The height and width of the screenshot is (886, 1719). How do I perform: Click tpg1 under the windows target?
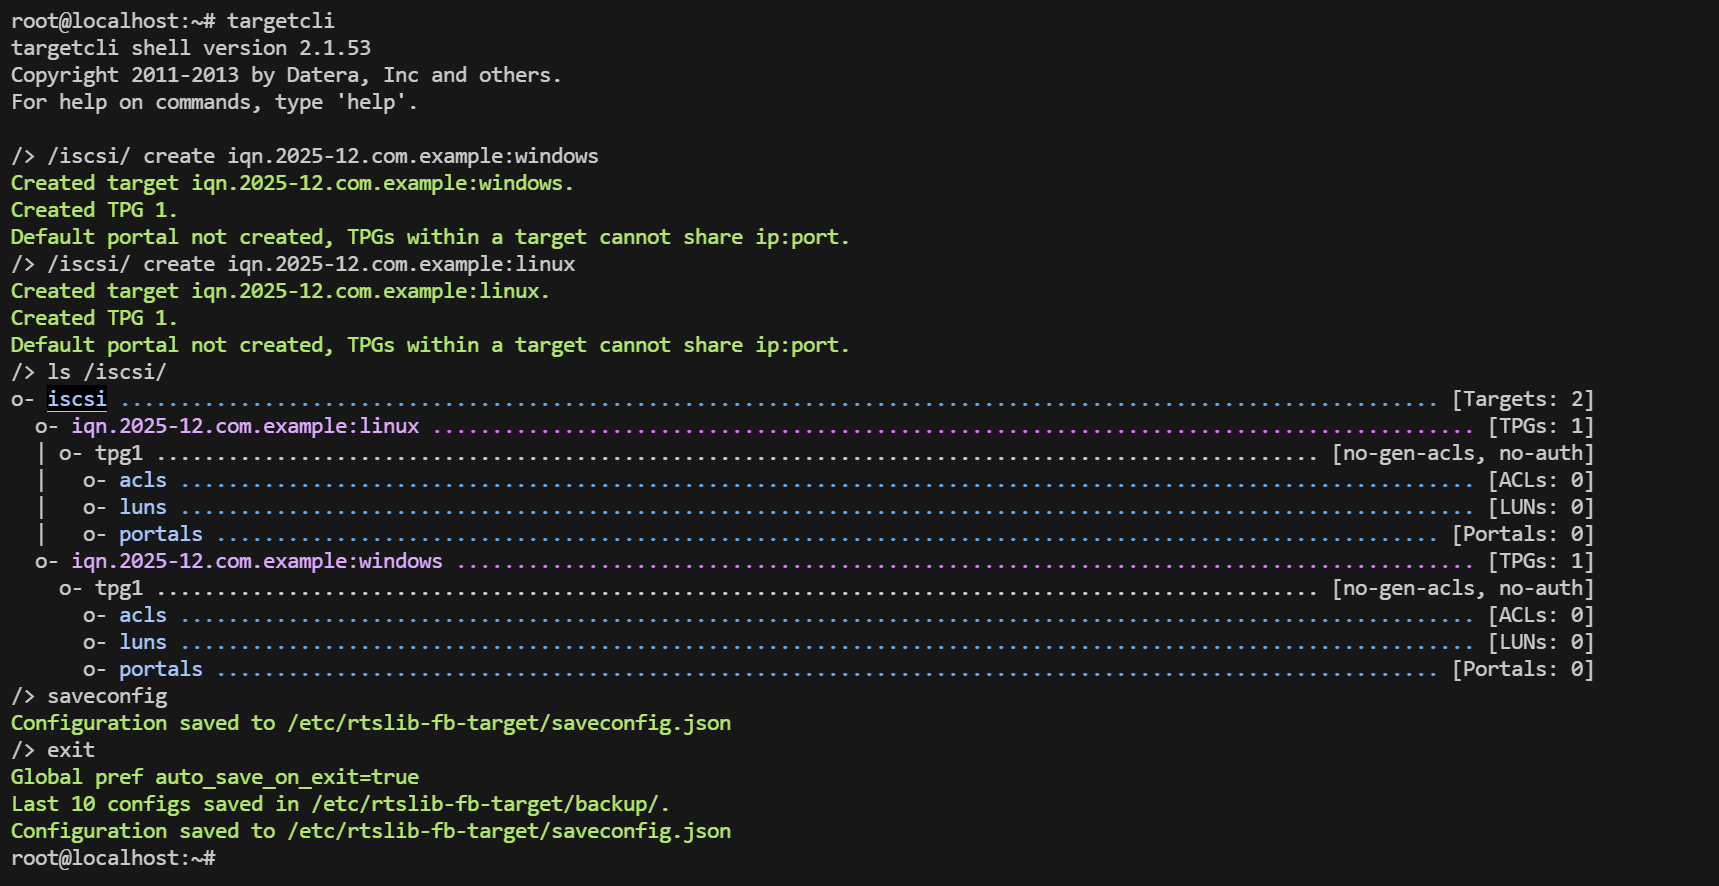coord(119,588)
